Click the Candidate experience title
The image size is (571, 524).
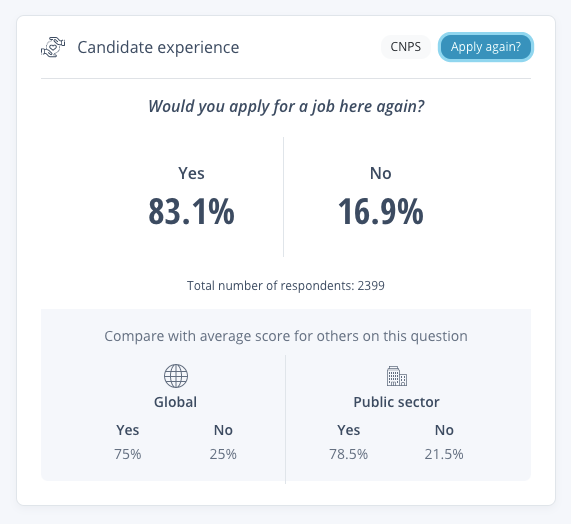point(158,47)
